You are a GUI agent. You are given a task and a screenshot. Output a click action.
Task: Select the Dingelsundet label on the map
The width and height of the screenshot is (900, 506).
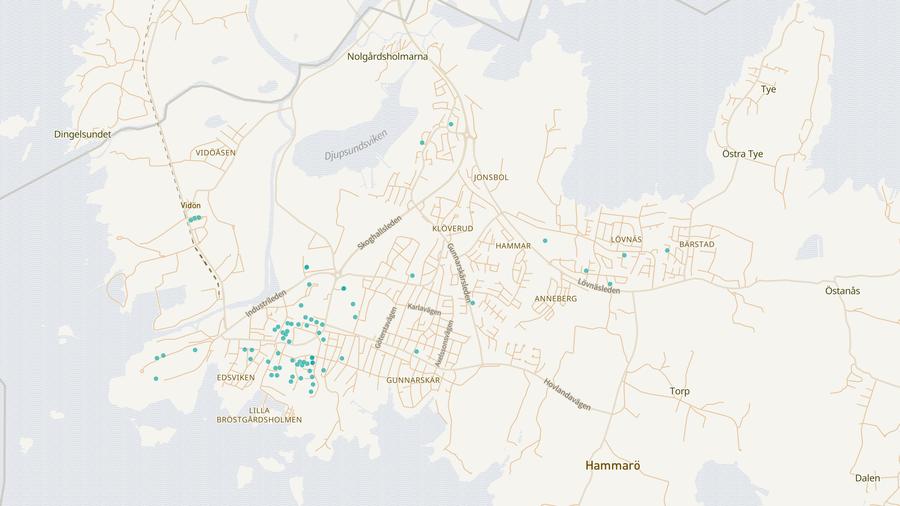pos(82,134)
